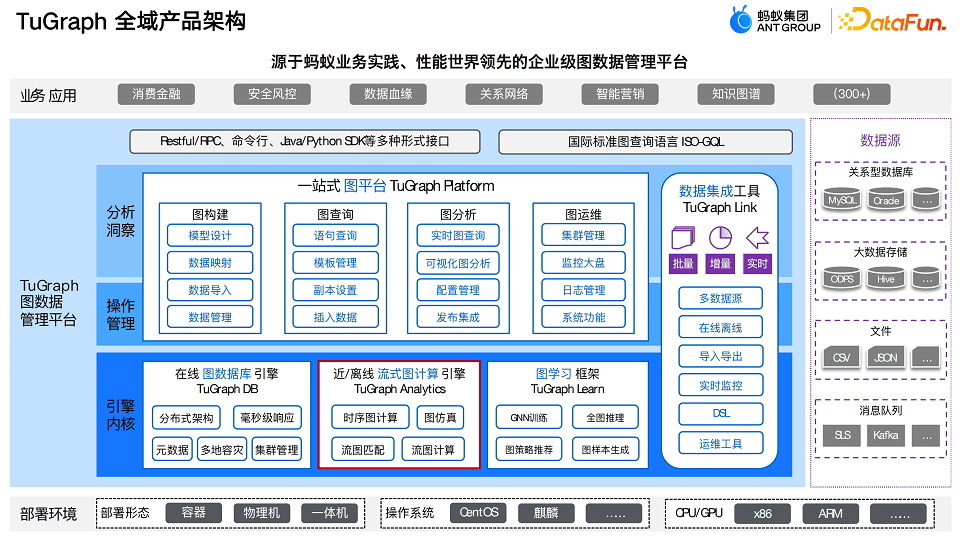
Task: Click the Ant Group logo
Action: click(775, 20)
